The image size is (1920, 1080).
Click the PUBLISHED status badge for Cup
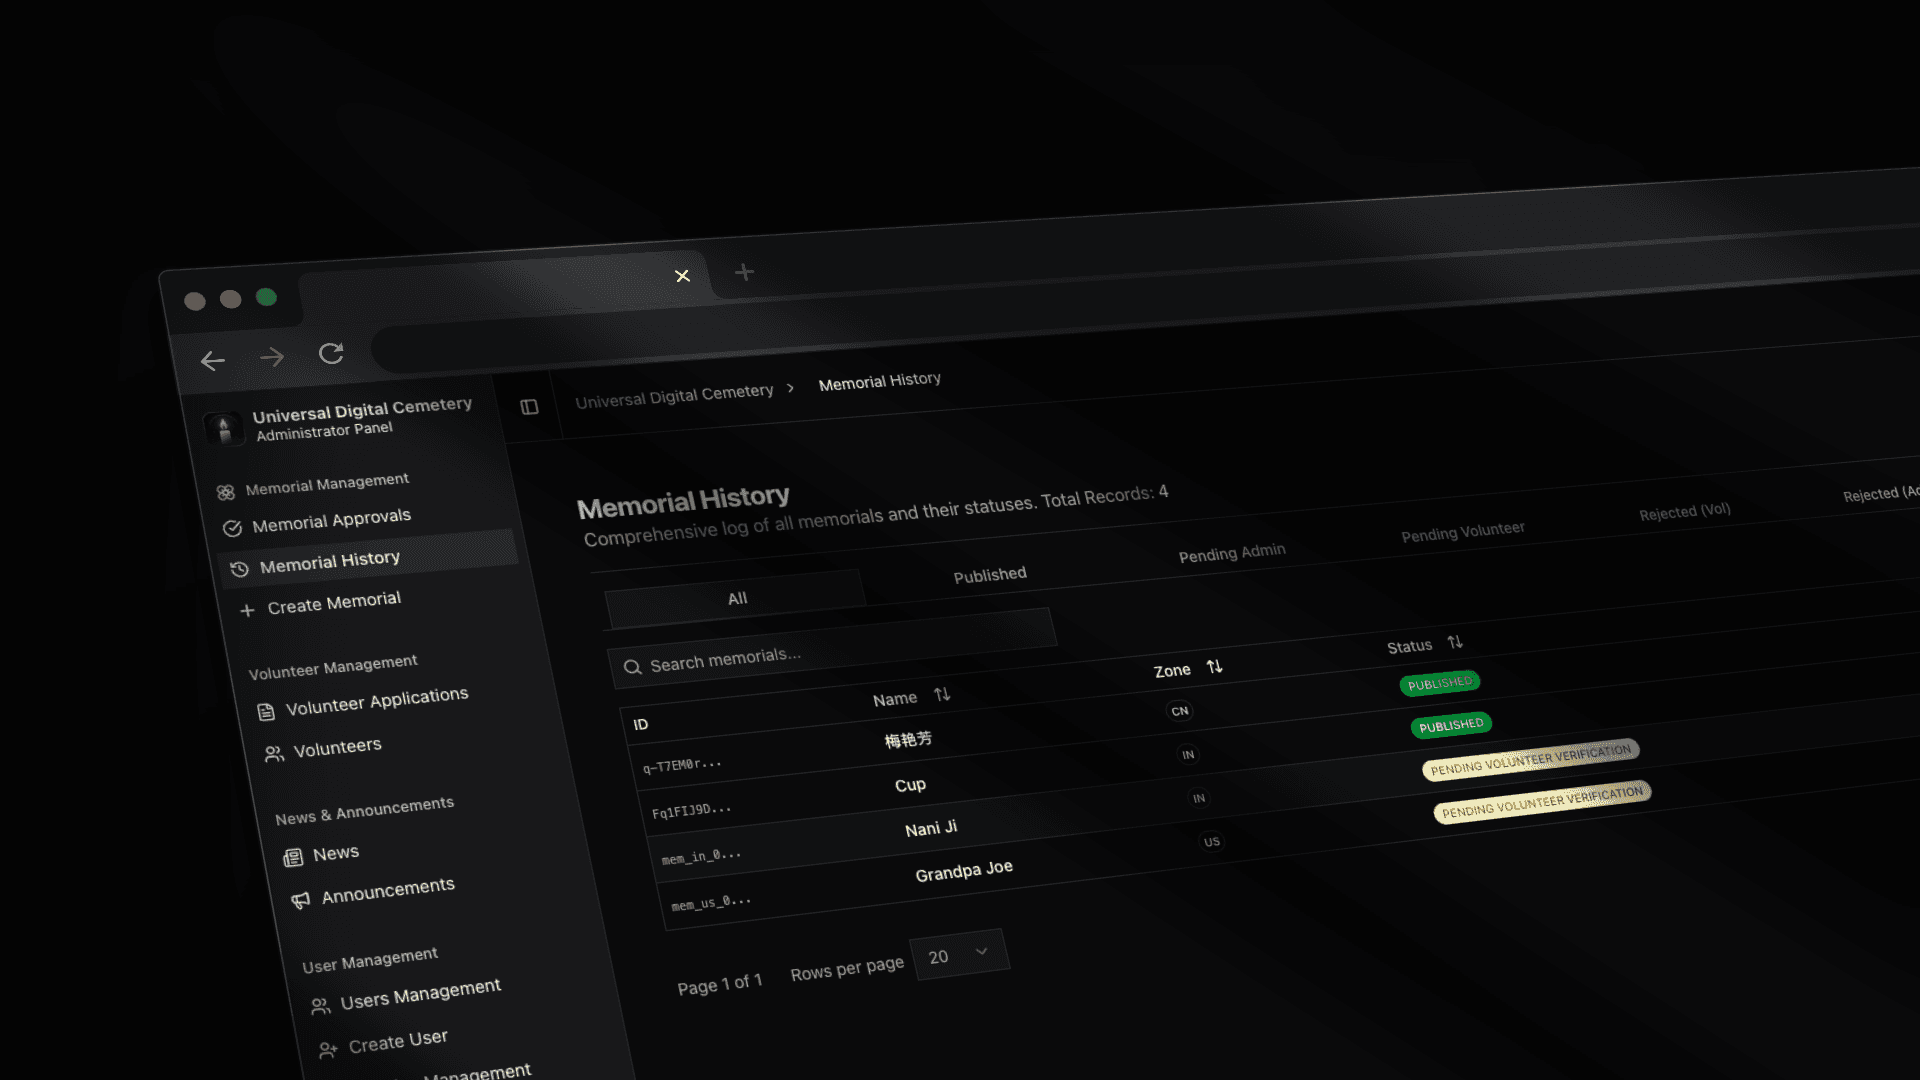pyautogui.click(x=1450, y=724)
